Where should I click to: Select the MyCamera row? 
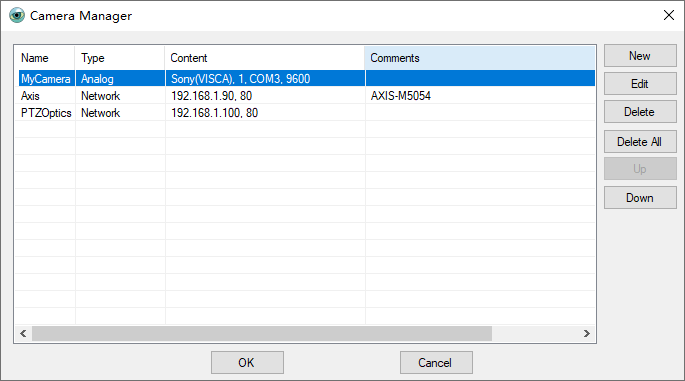tap(305, 79)
